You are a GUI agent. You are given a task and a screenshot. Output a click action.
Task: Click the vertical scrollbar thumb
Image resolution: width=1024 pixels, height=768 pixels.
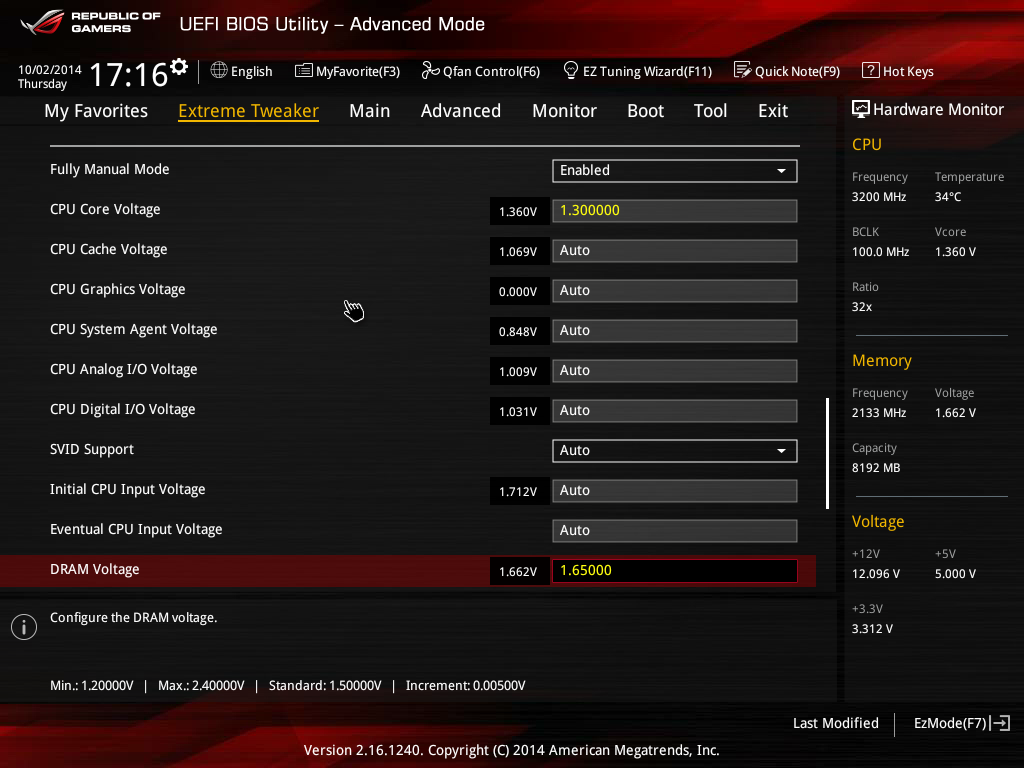(x=827, y=453)
